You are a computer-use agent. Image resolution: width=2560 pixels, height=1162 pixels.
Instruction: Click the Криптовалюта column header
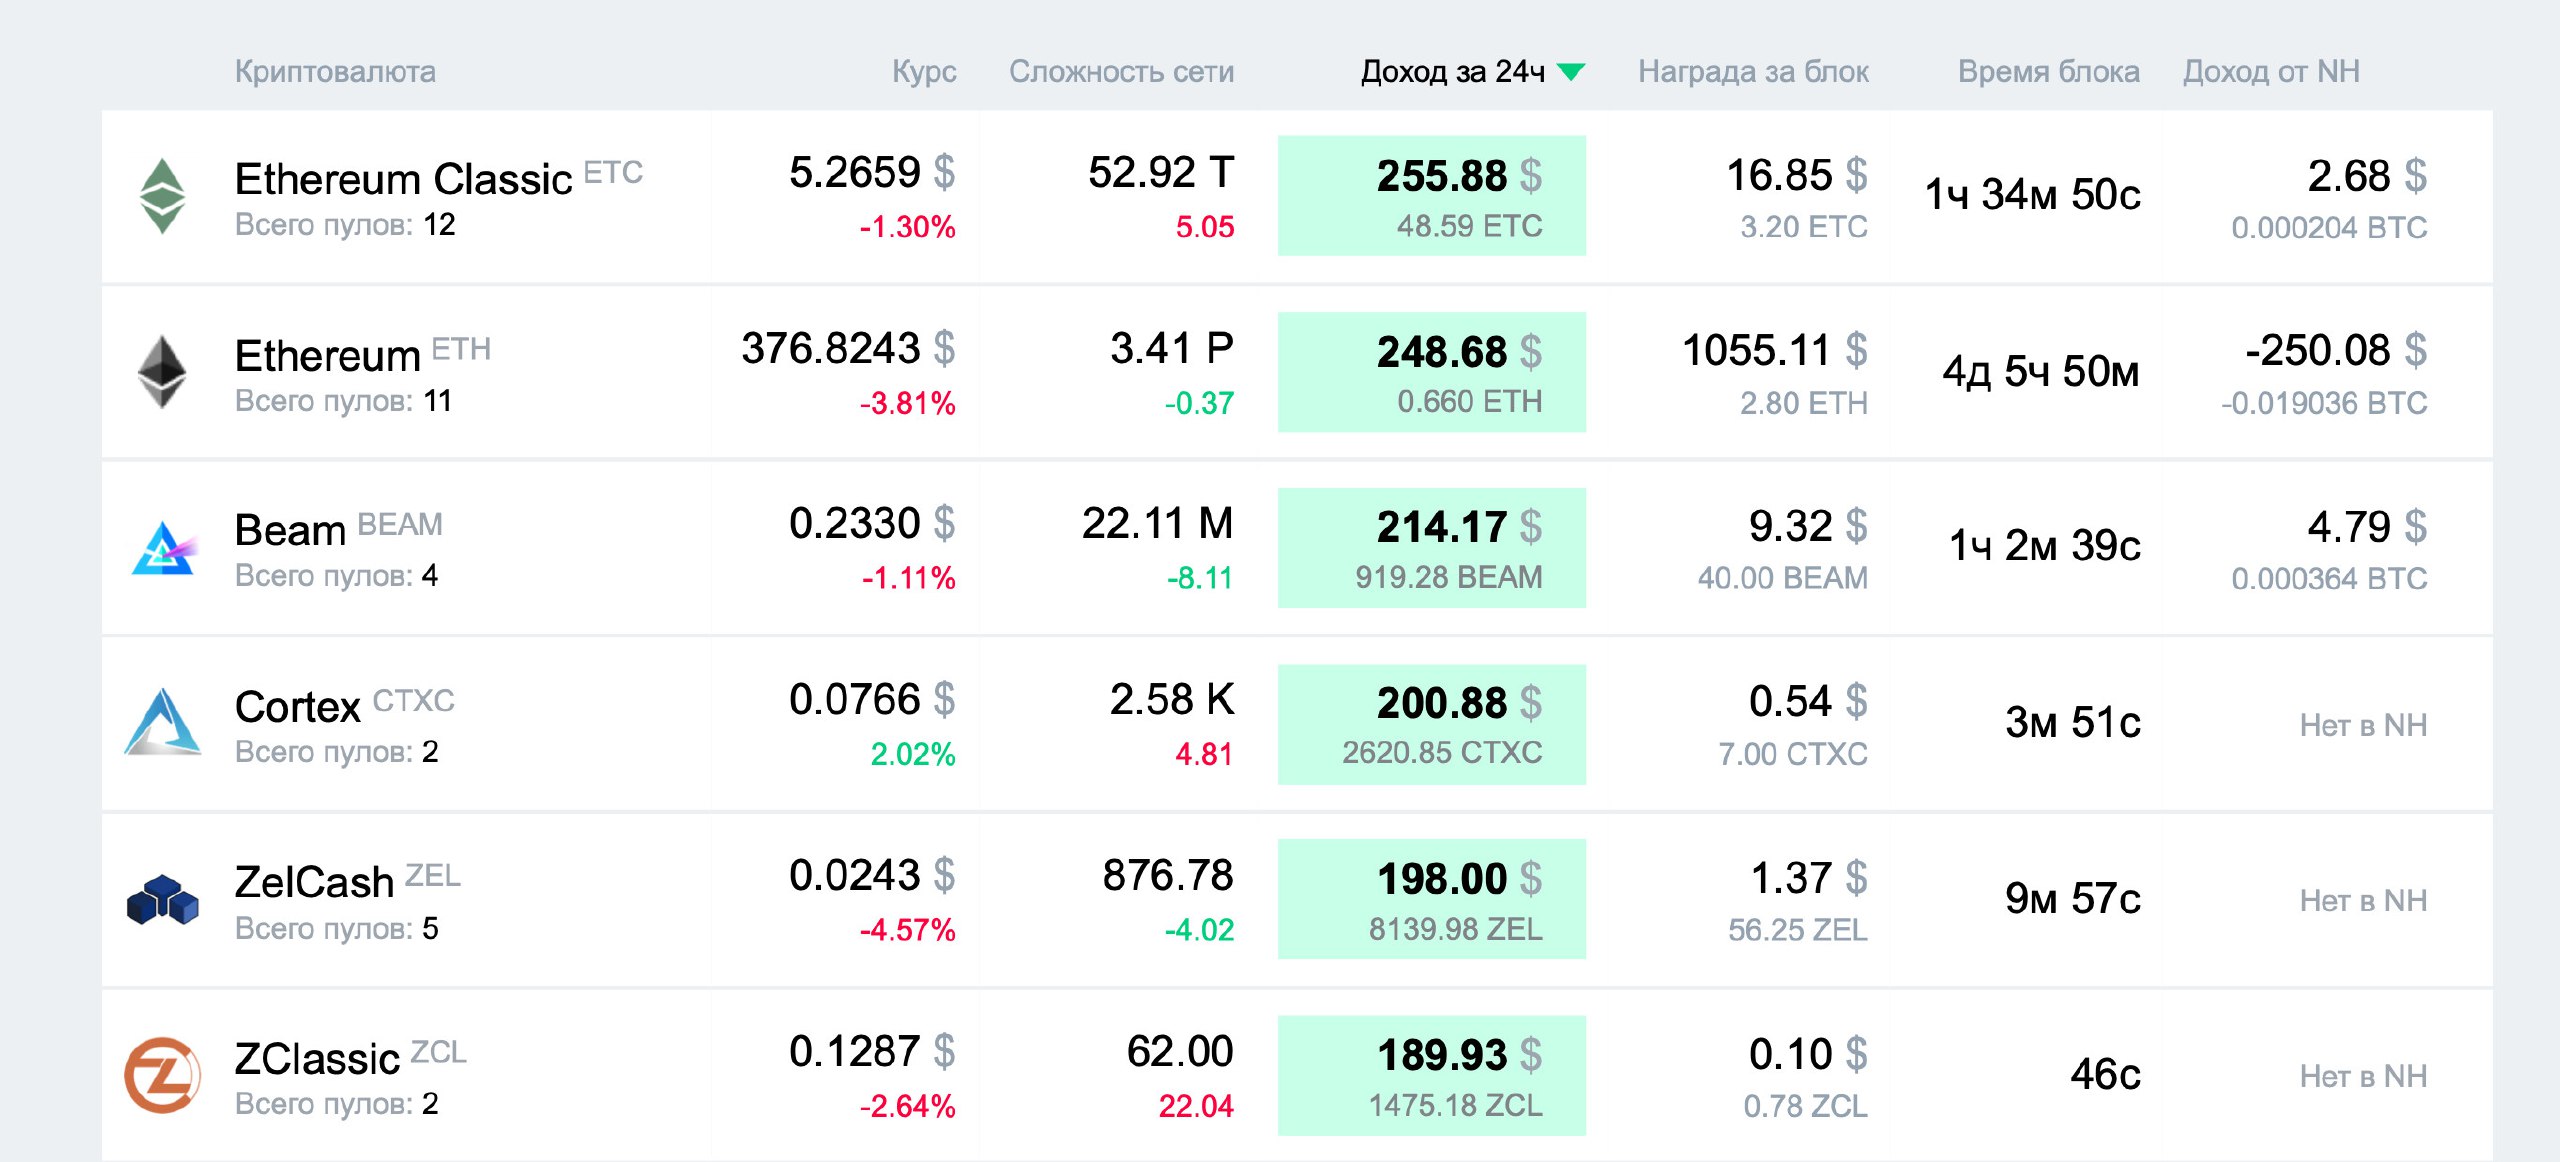pyautogui.click(x=335, y=72)
